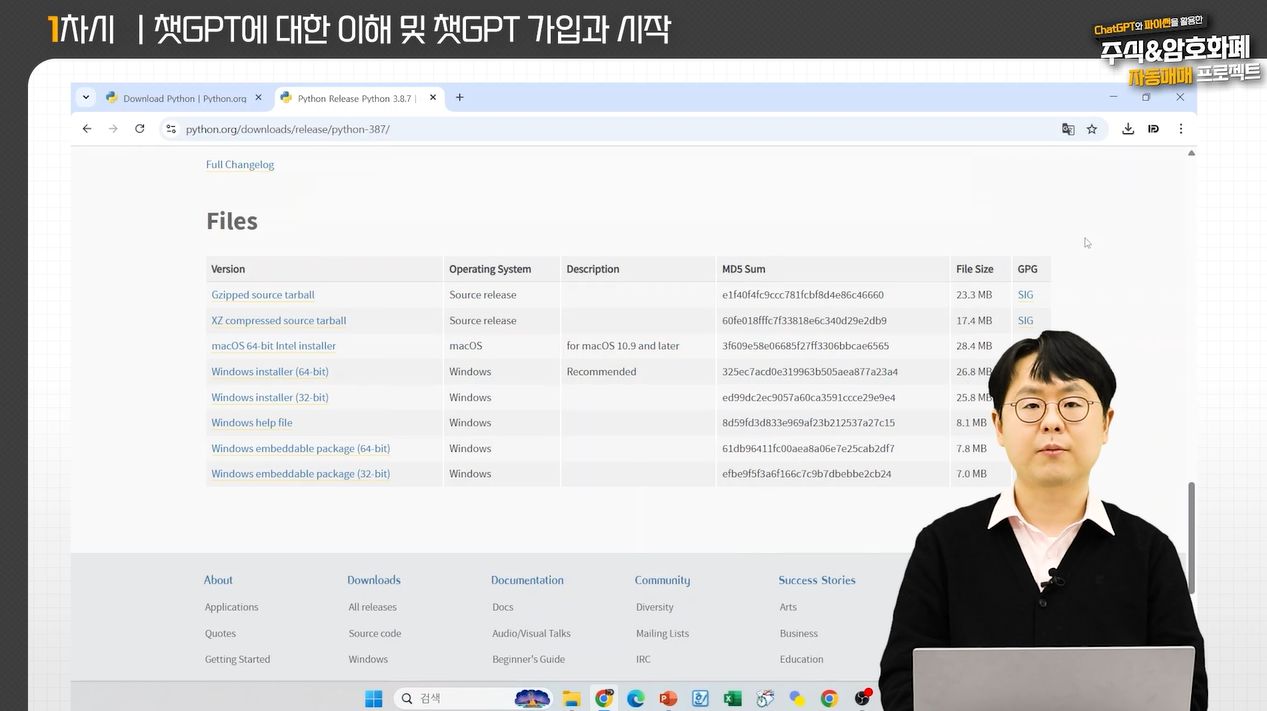Open the second Chrome icon next to OBS

(x=829, y=698)
